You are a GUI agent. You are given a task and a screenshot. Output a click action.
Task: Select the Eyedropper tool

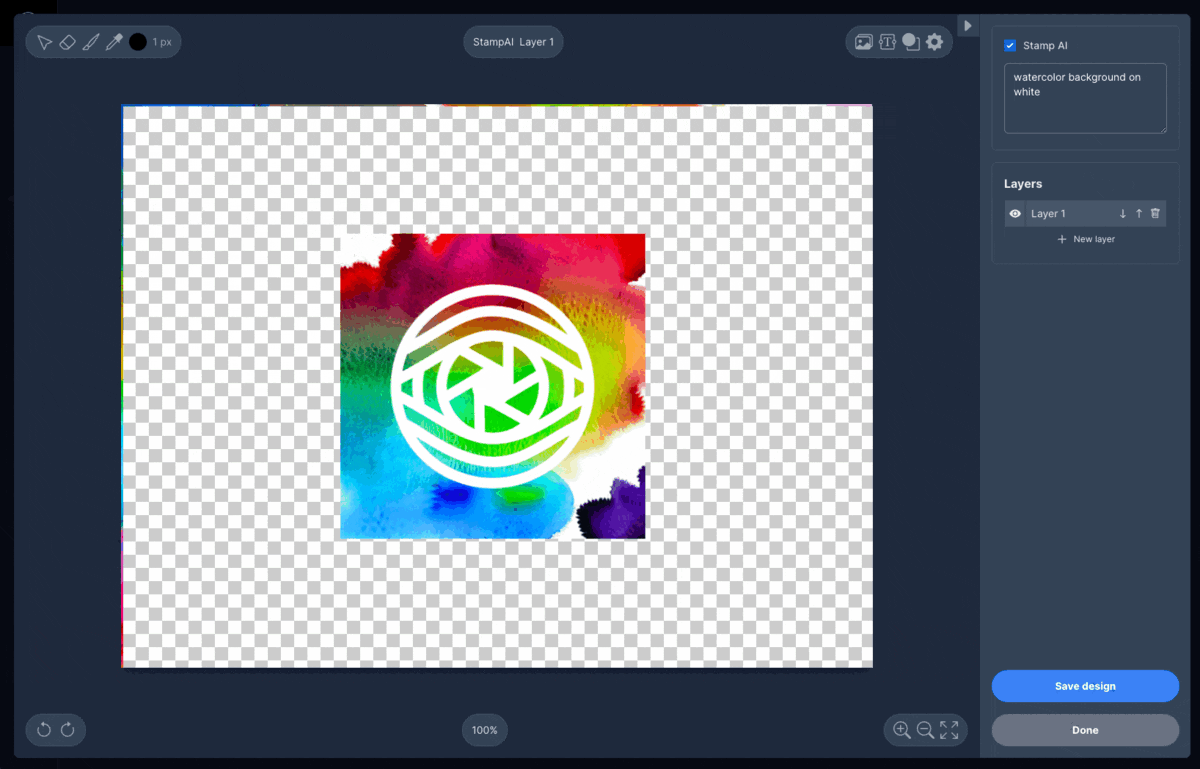click(x=114, y=42)
